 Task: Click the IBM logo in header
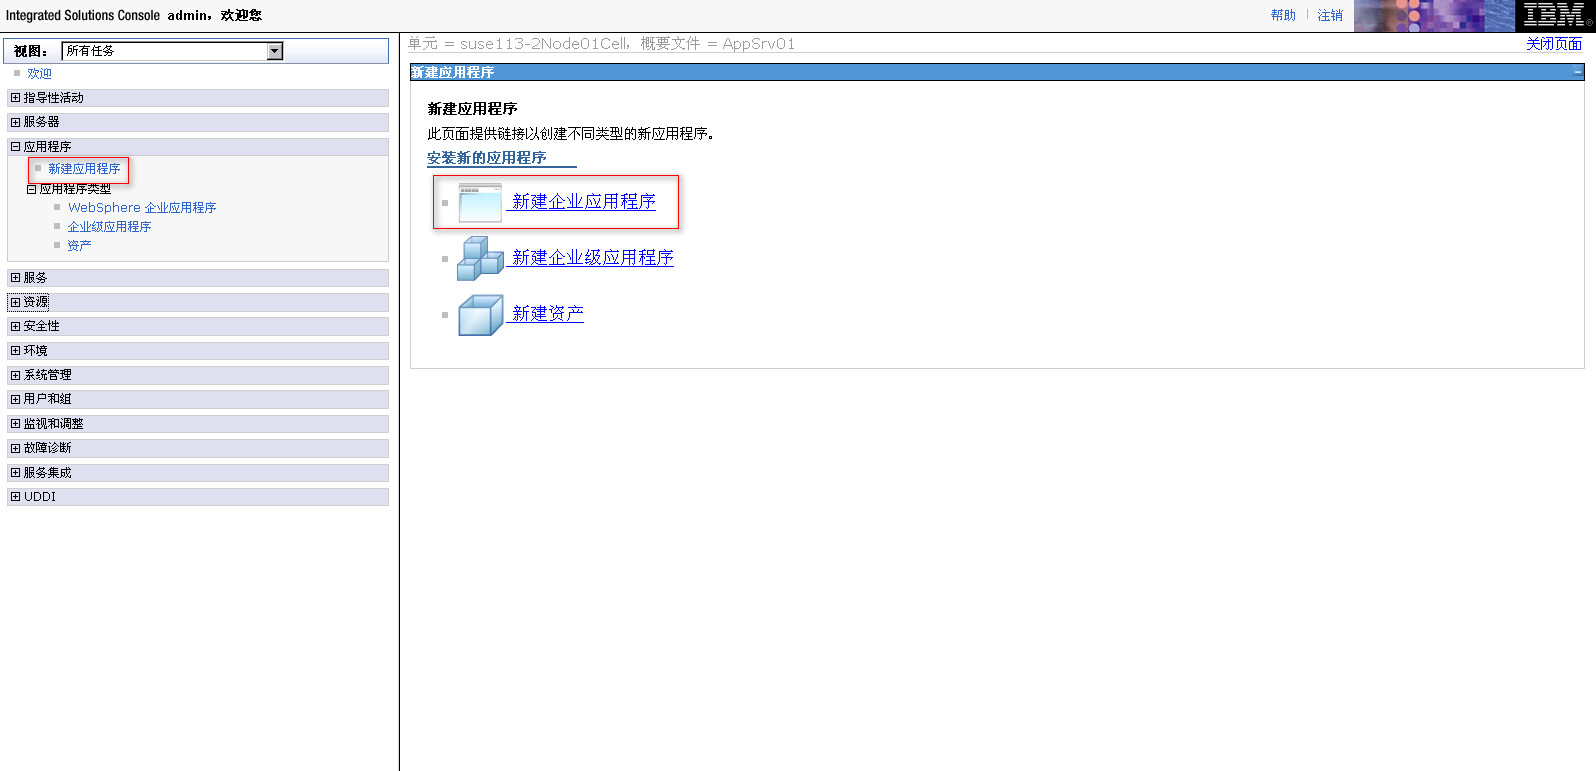[1554, 16]
